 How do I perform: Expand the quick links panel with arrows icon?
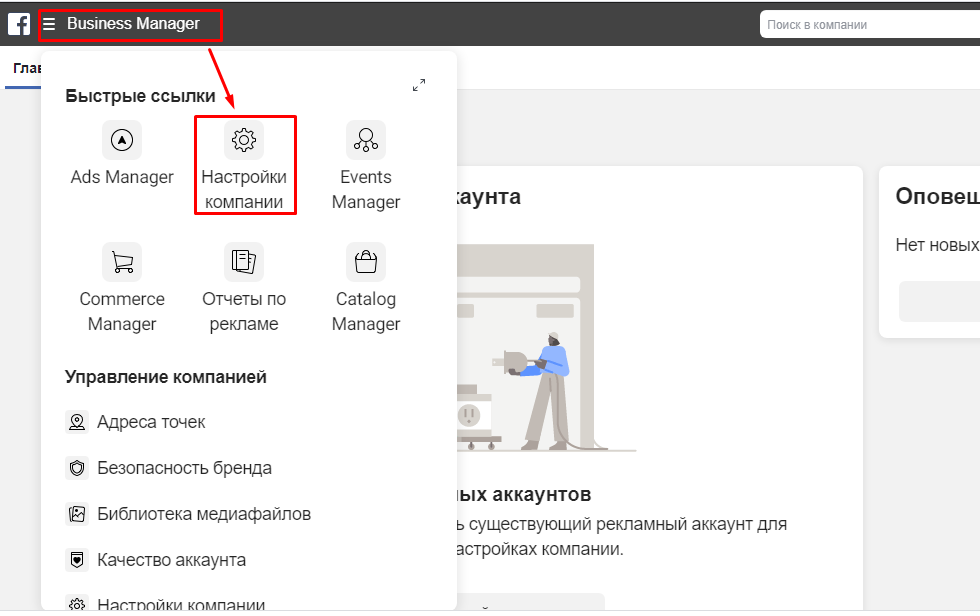(x=419, y=85)
